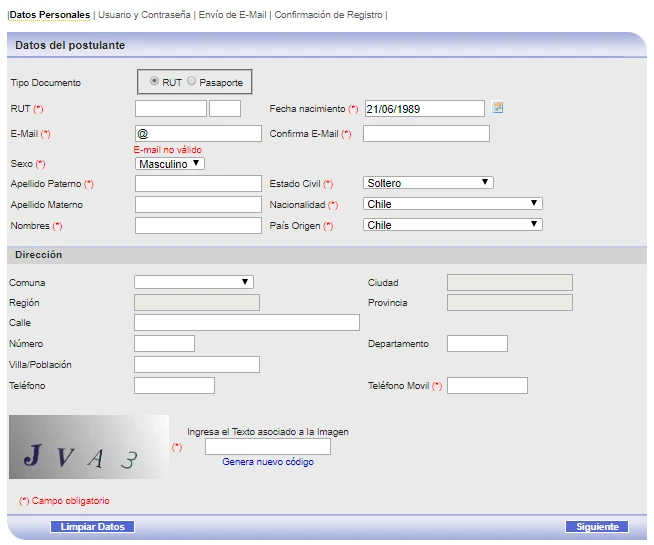Open the Nacionalidad dropdown

click(x=453, y=204)
